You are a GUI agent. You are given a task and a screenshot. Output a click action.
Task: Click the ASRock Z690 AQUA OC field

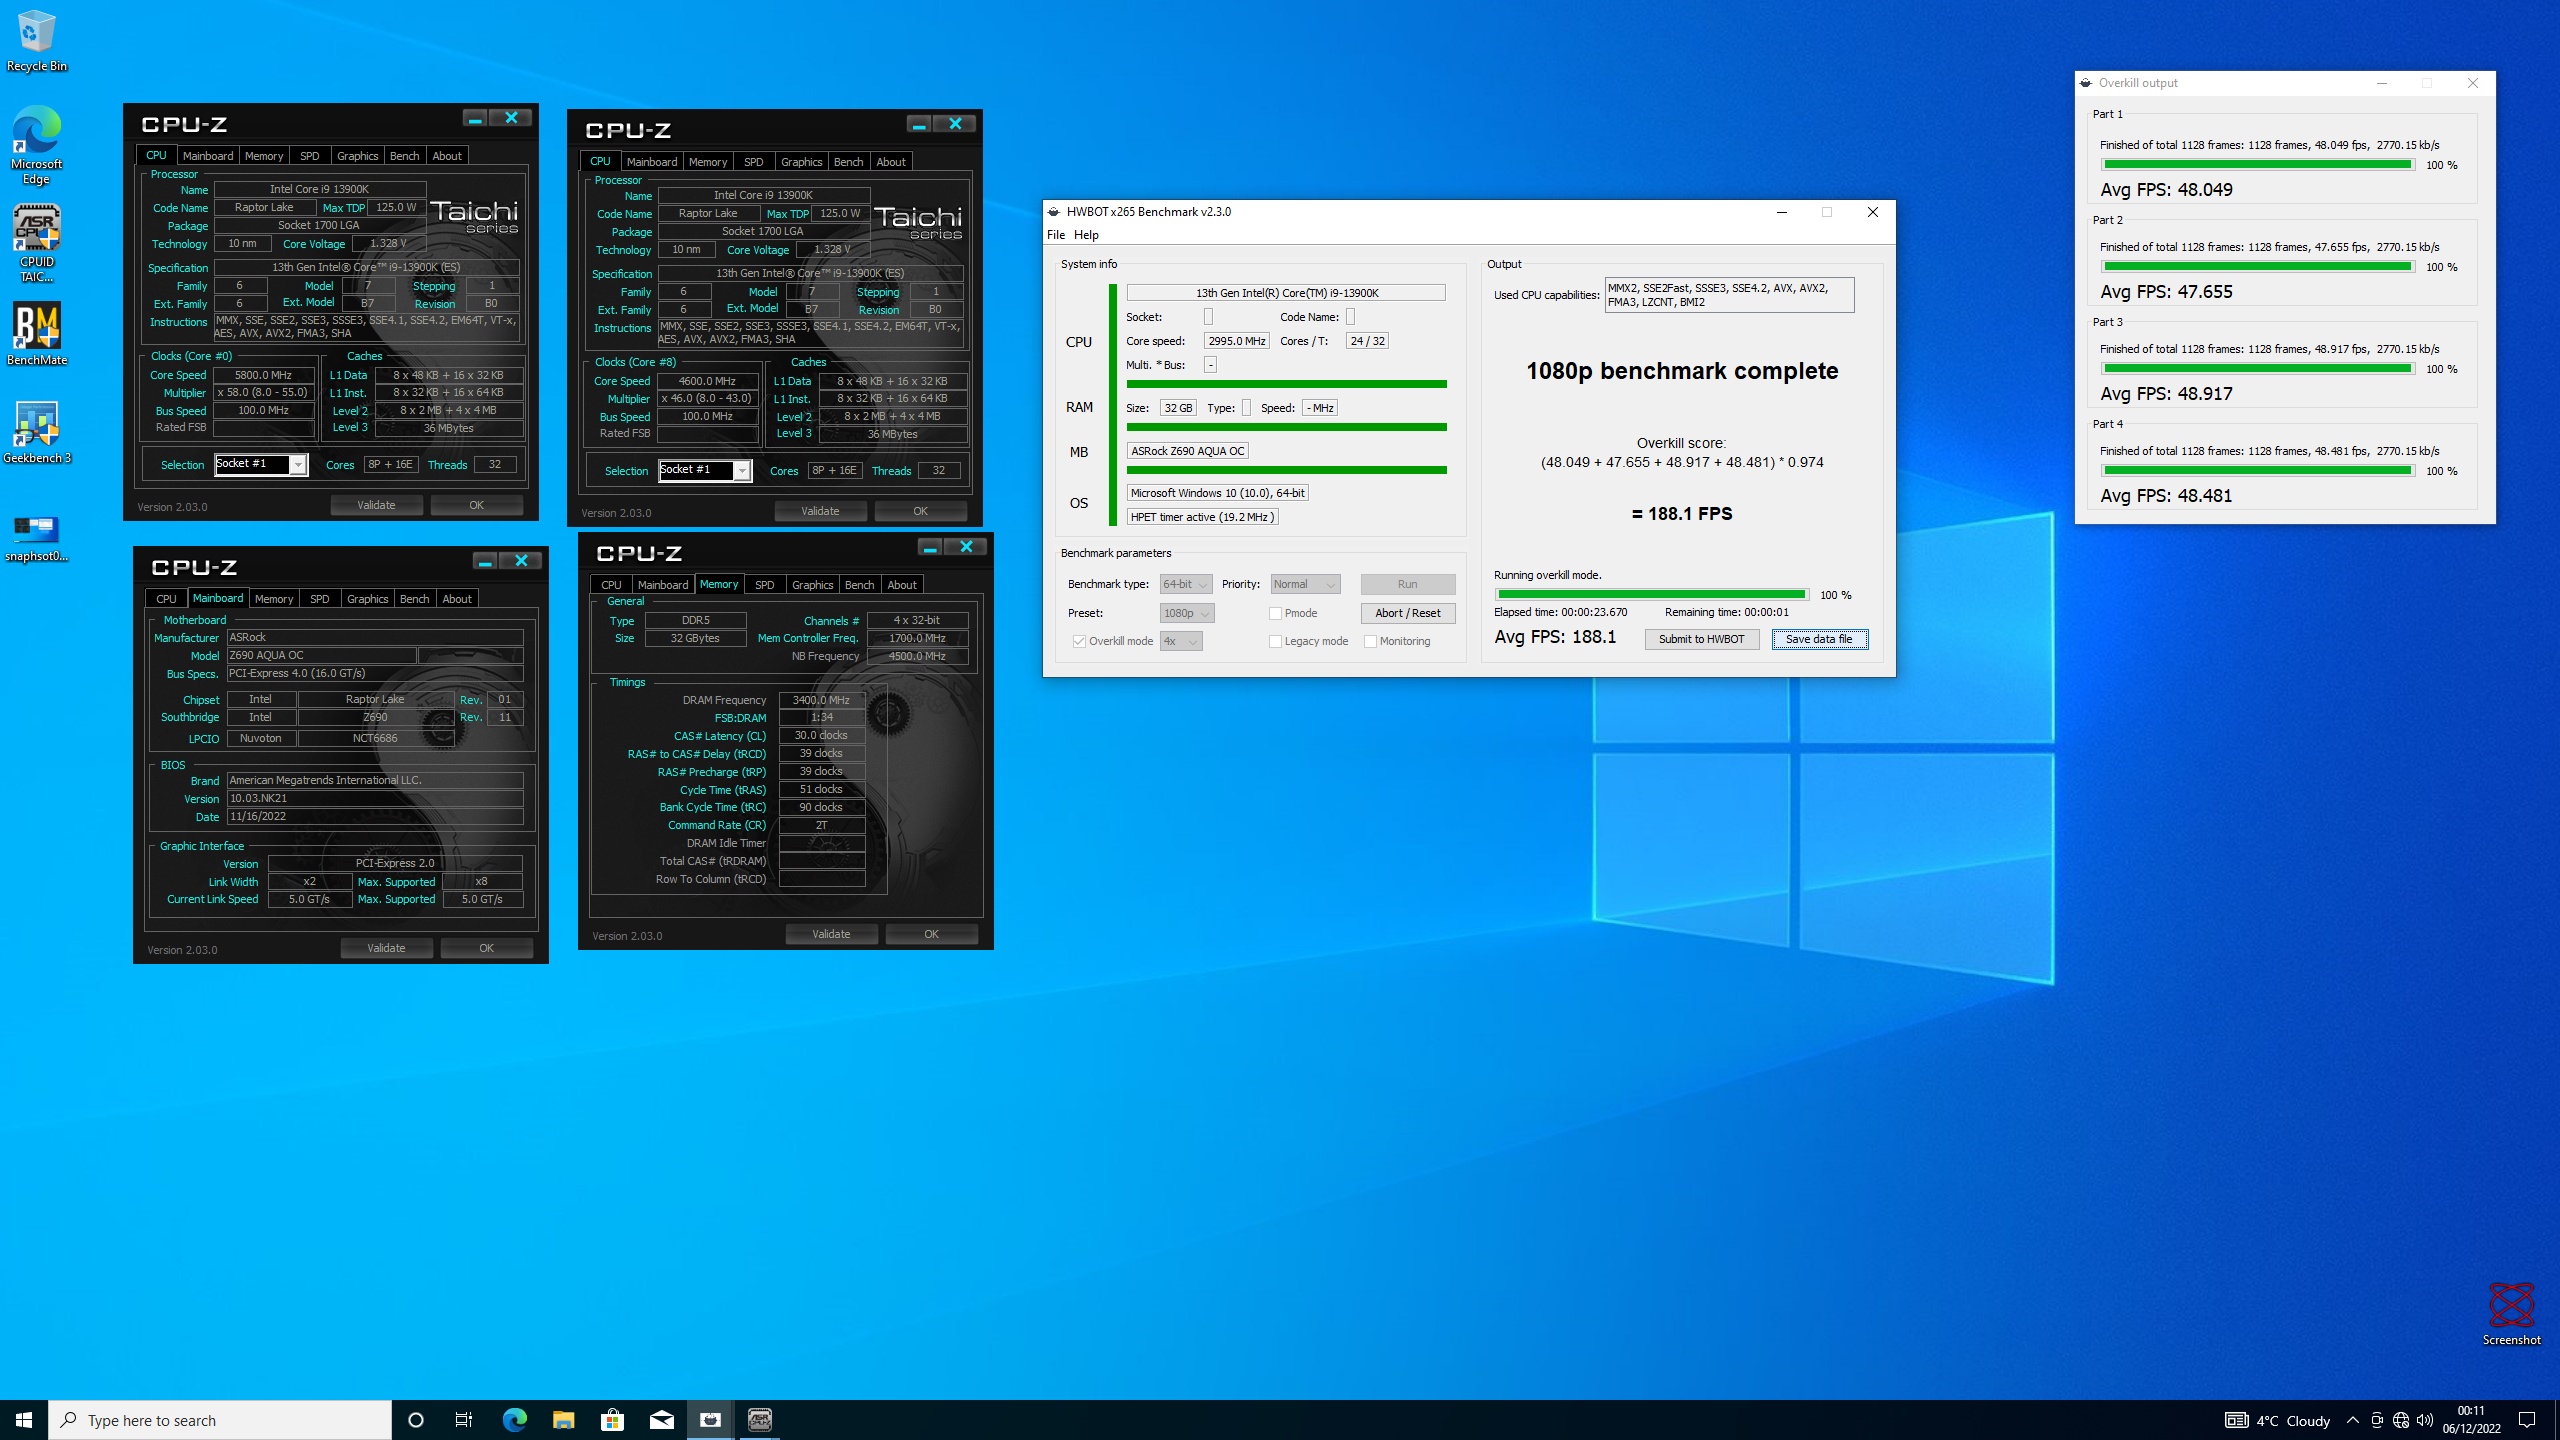pyautogui.click(x=1187, y=451)
